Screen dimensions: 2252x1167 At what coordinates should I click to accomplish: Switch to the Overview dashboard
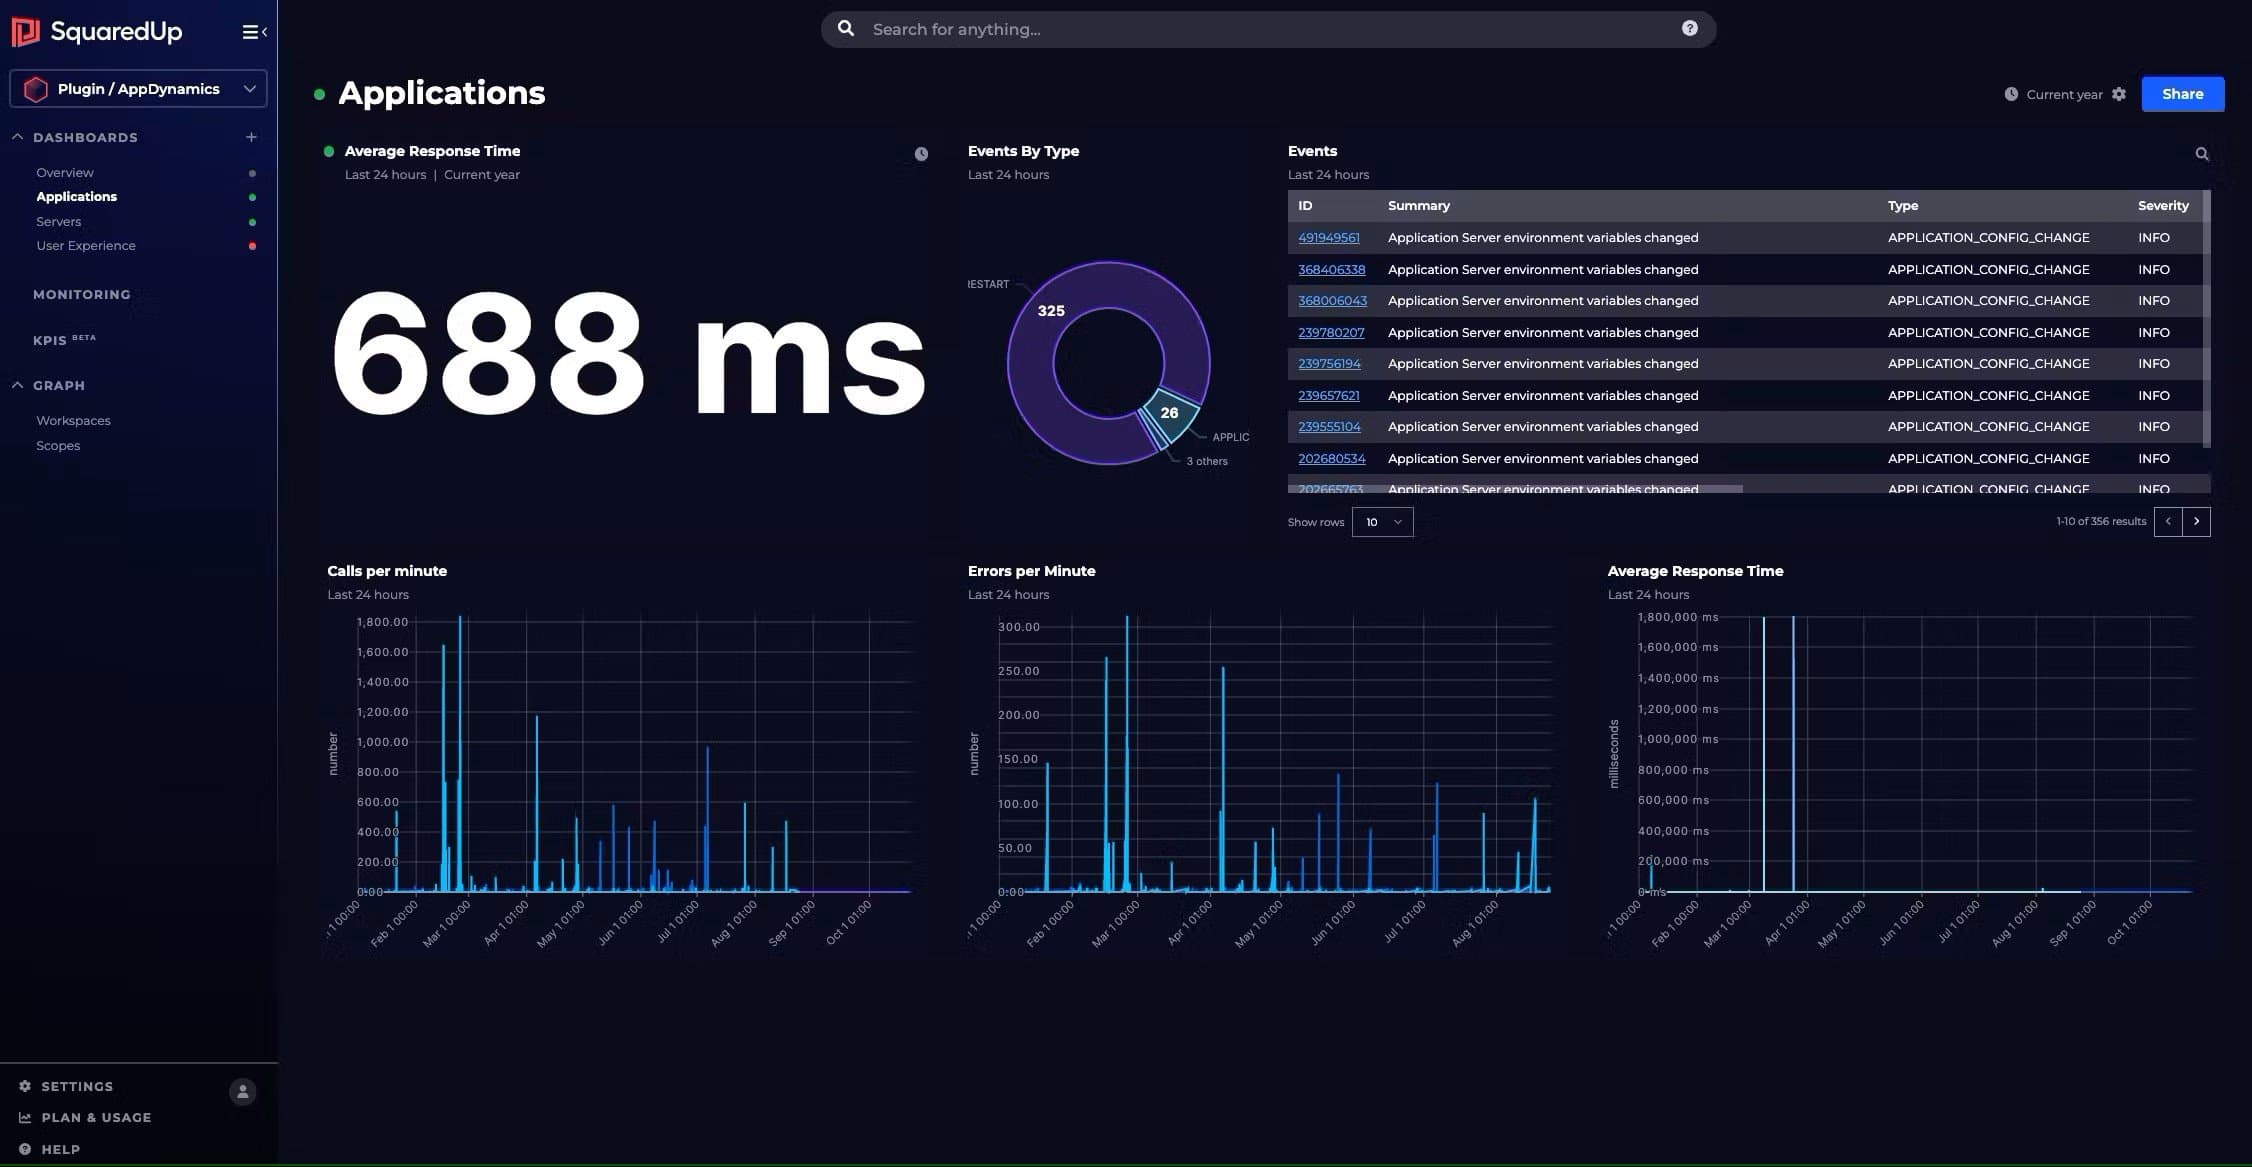click(x=64, y=172)
